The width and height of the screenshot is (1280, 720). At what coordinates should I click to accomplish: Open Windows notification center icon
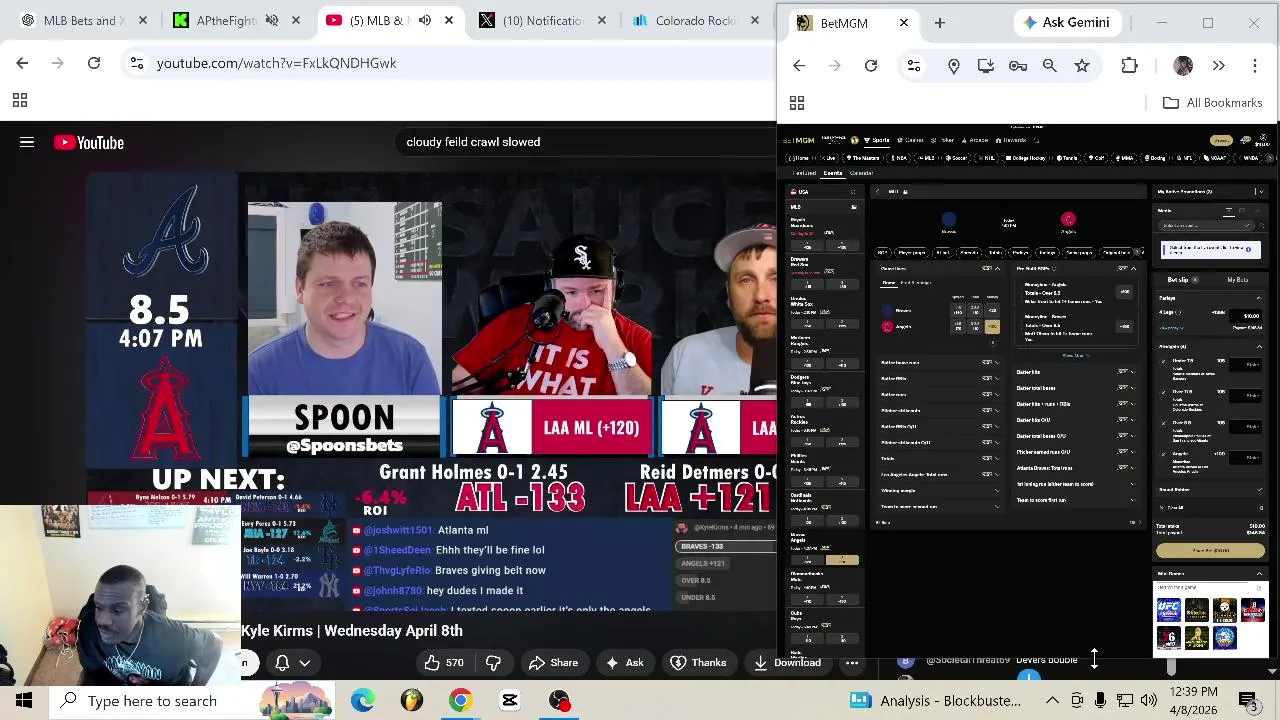tap(1248, 700)
